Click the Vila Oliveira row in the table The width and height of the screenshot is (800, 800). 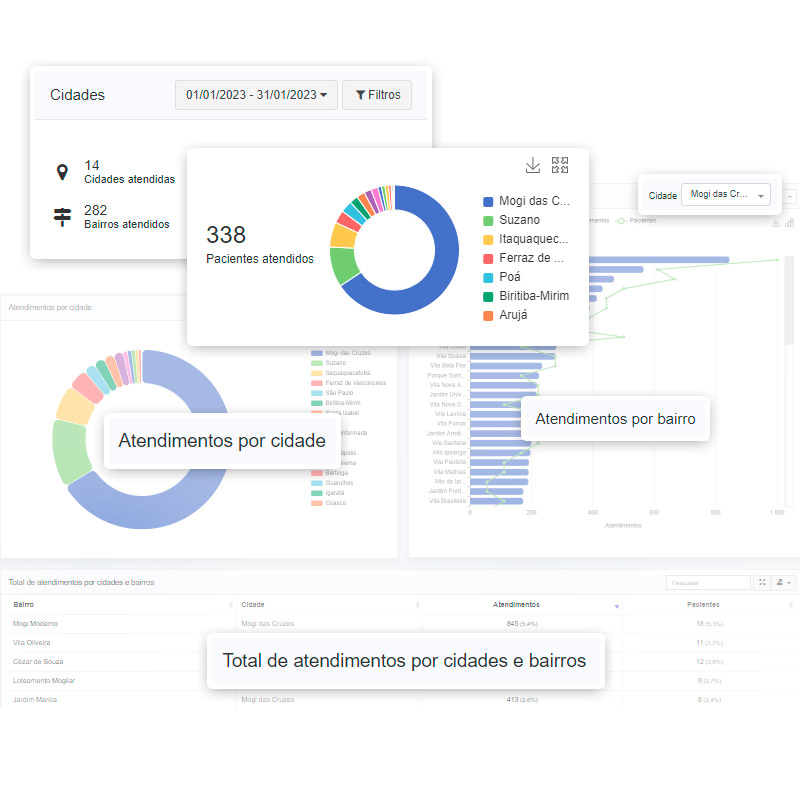(x=399, y=643)
